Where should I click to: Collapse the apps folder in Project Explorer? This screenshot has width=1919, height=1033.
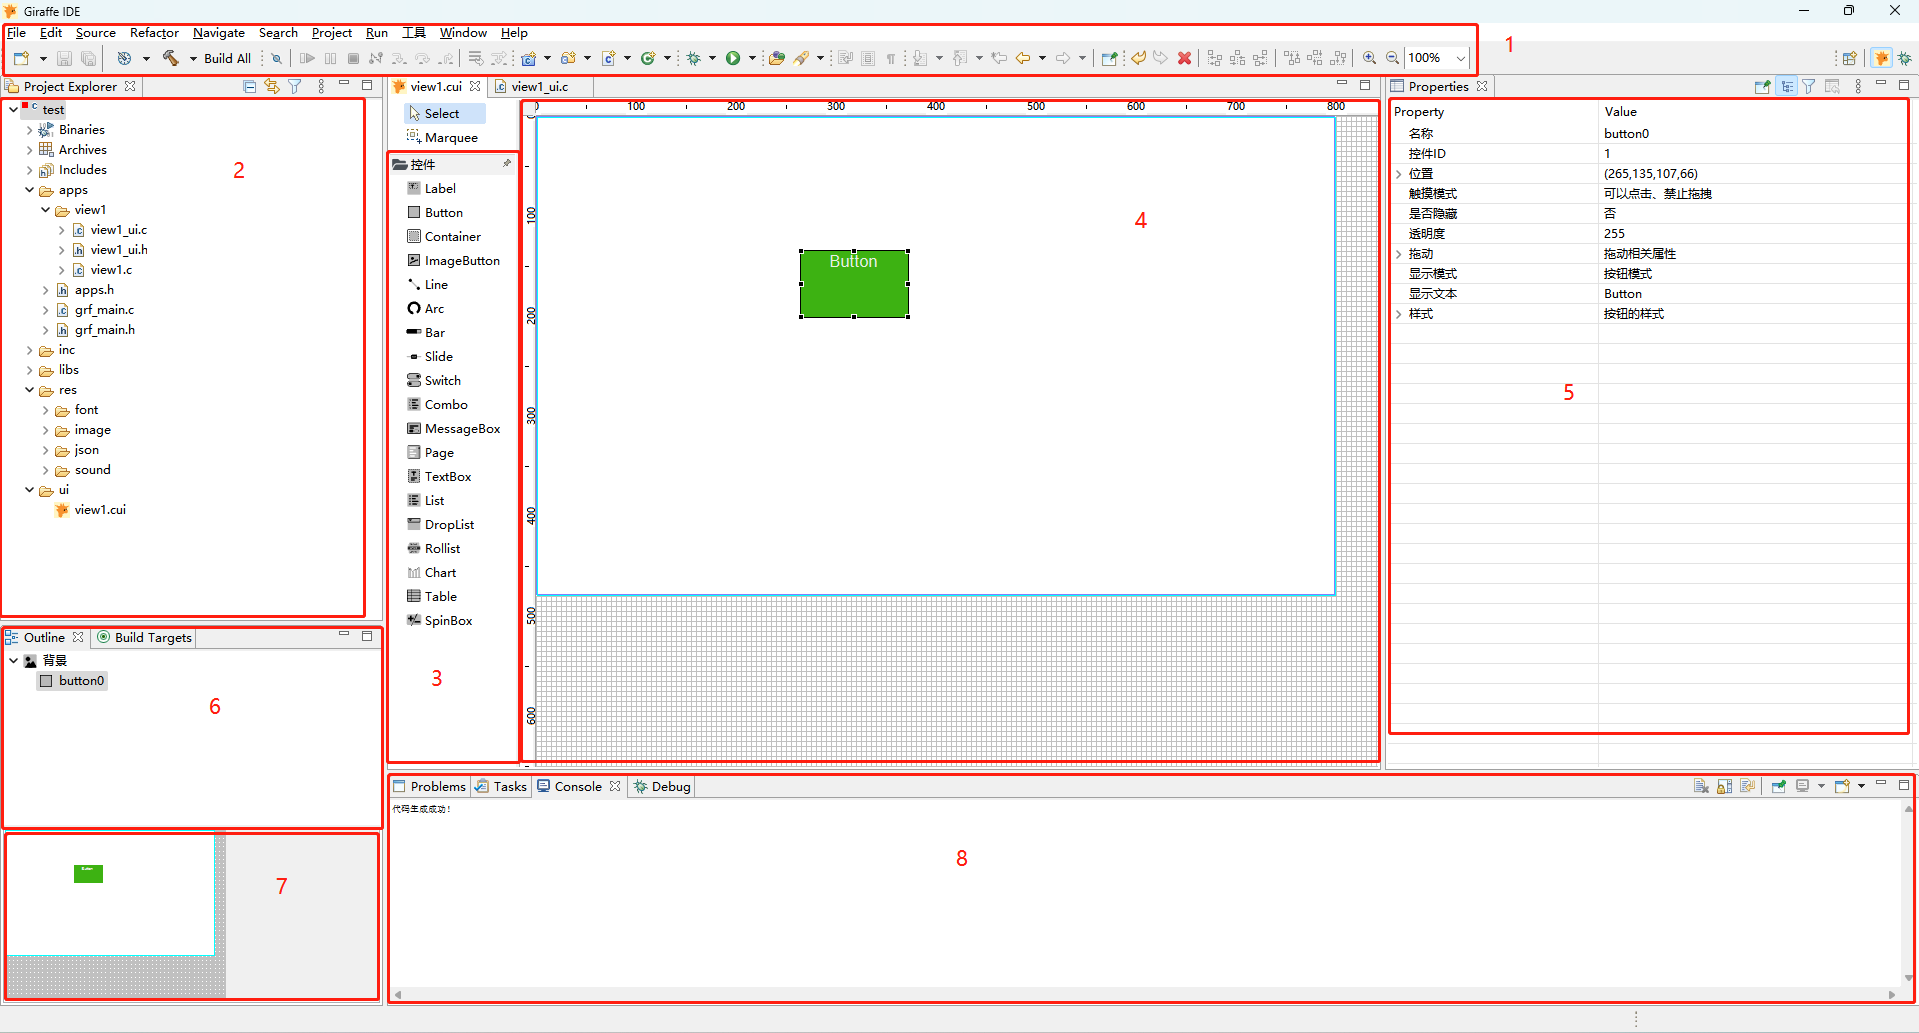(x=29, y=189)
